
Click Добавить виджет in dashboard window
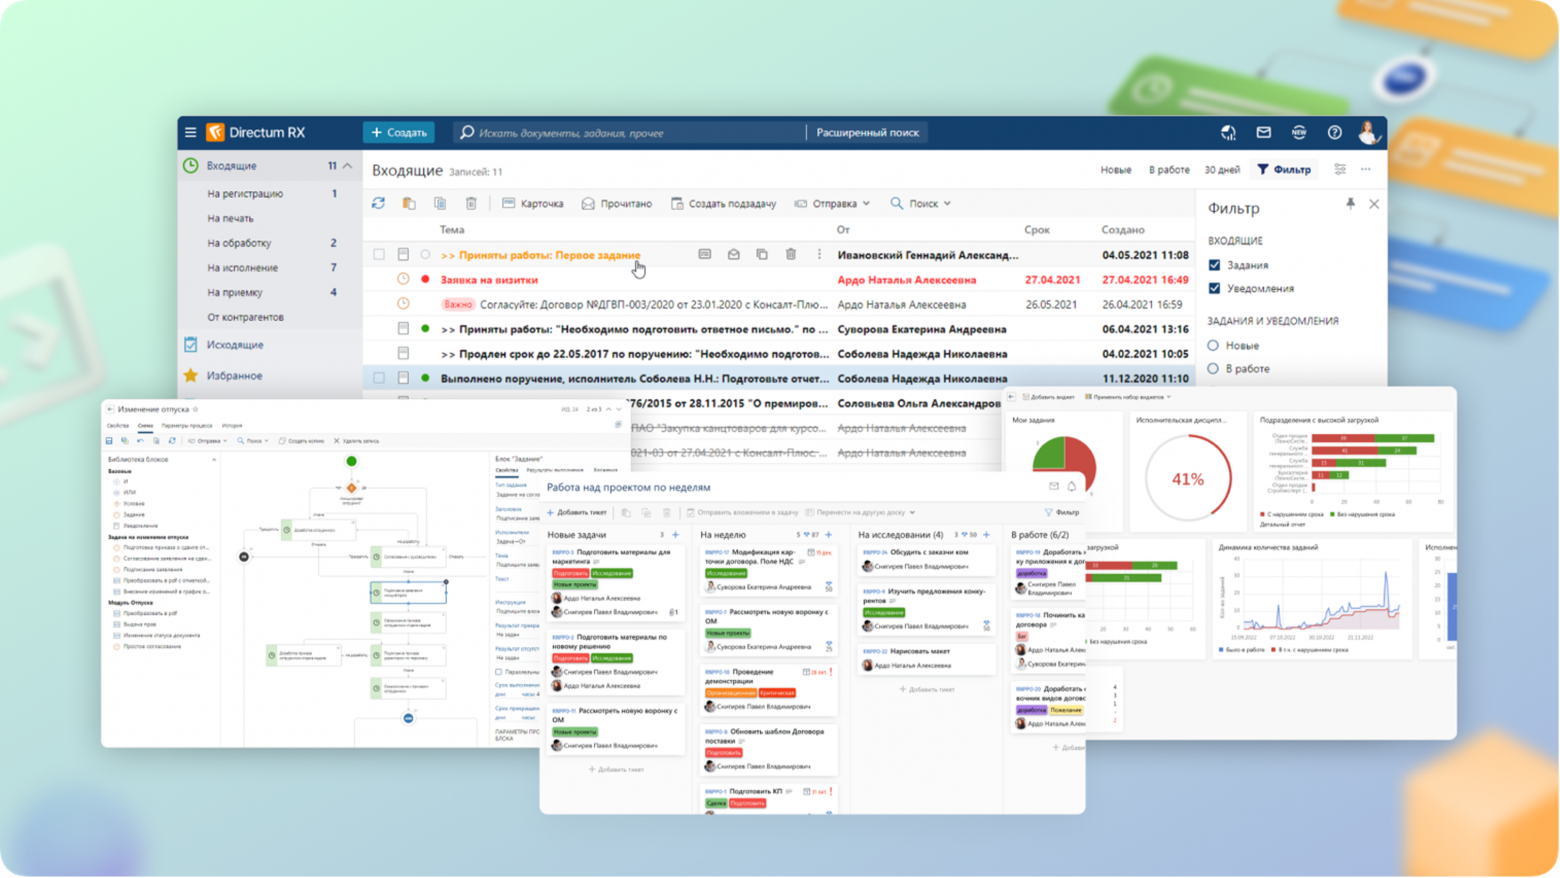(1048, 397)
